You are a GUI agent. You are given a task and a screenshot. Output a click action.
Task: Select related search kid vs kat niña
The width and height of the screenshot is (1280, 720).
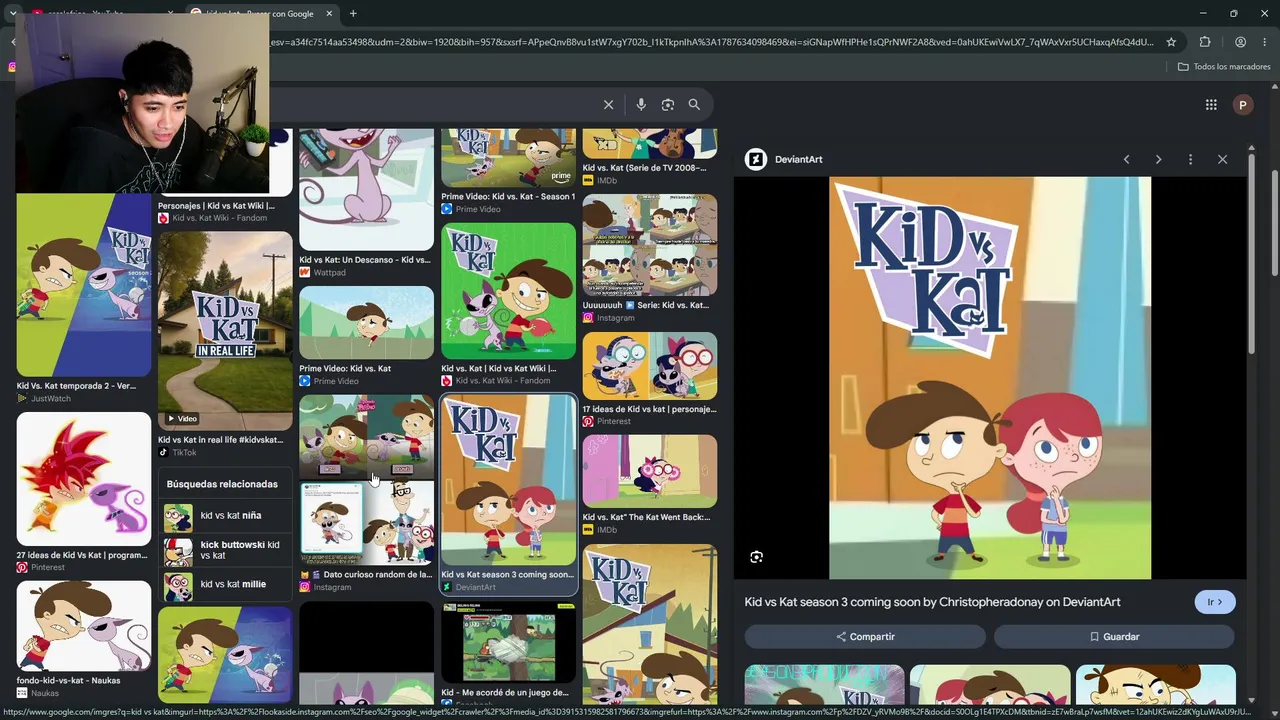[x=223, y=516]
